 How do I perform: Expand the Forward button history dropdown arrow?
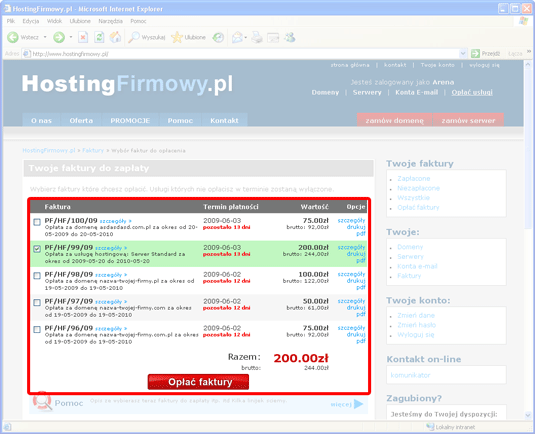point(71,37)
